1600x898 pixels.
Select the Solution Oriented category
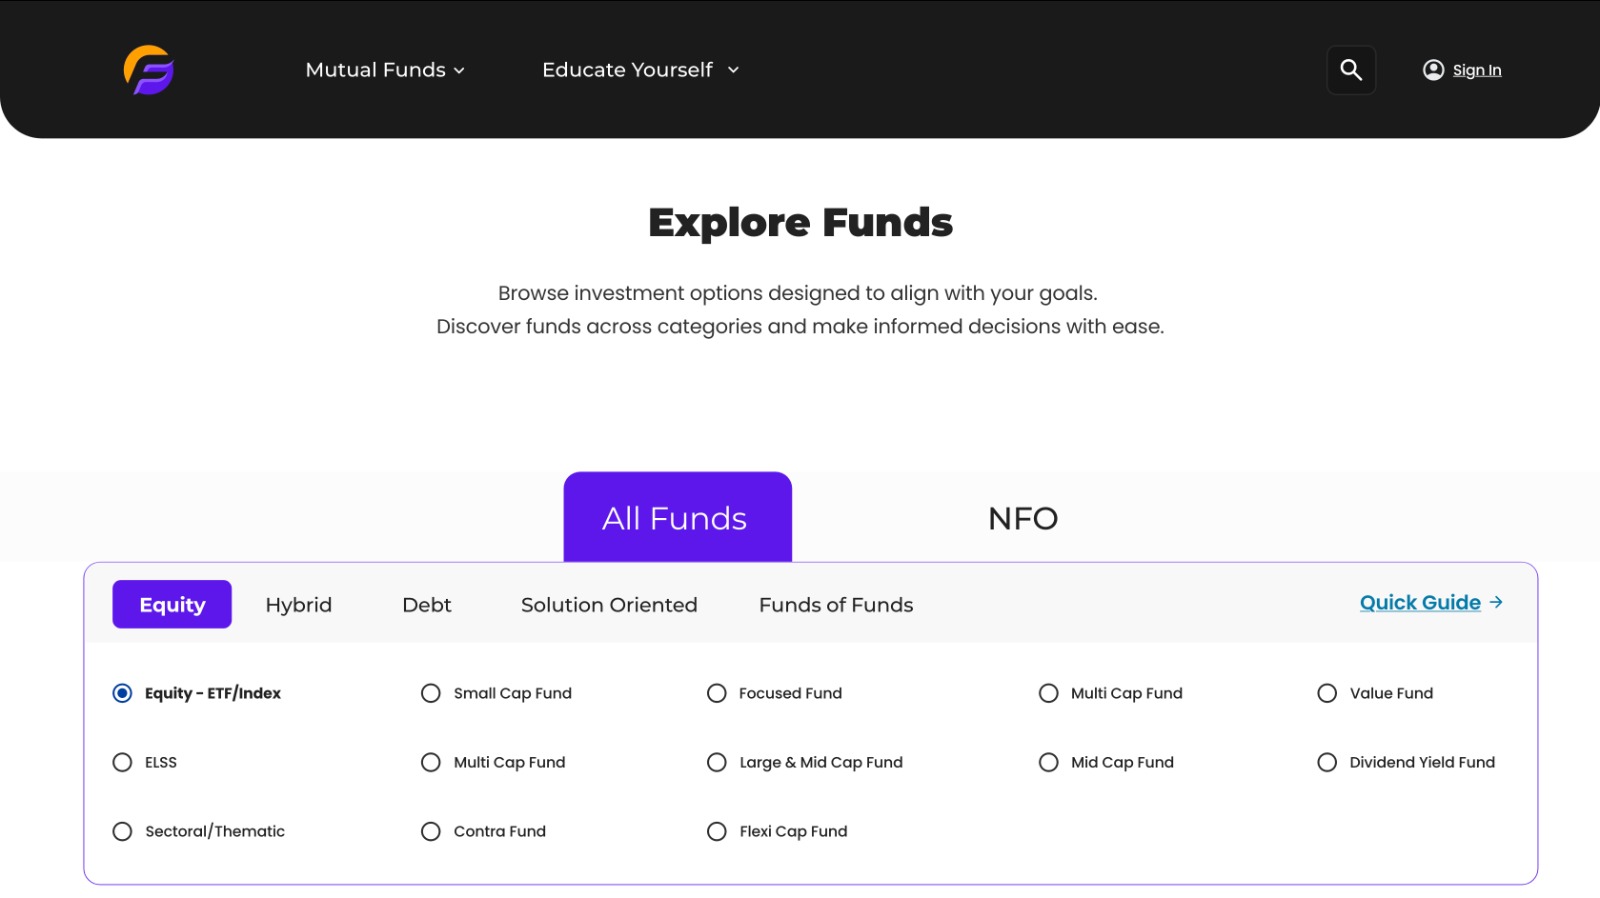click(609, 605)
